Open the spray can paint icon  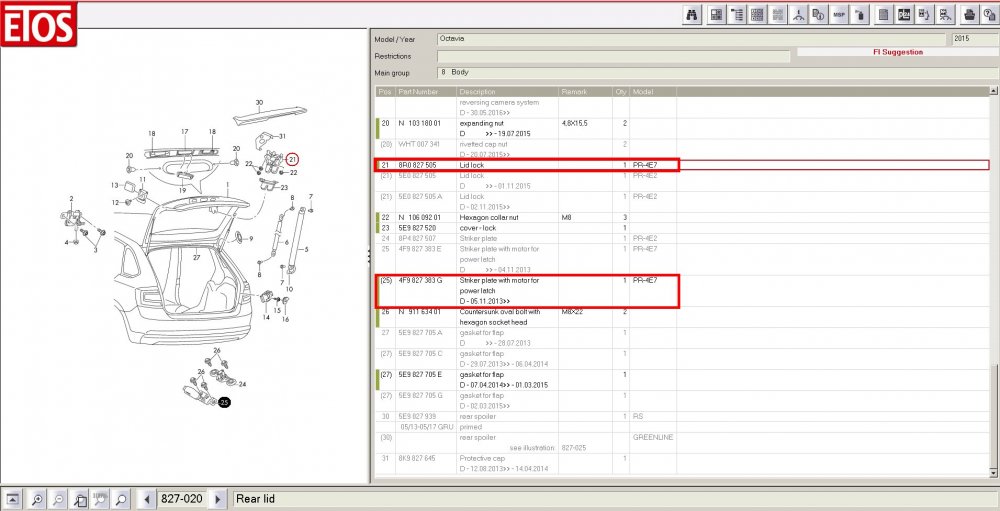coord(859,15)
